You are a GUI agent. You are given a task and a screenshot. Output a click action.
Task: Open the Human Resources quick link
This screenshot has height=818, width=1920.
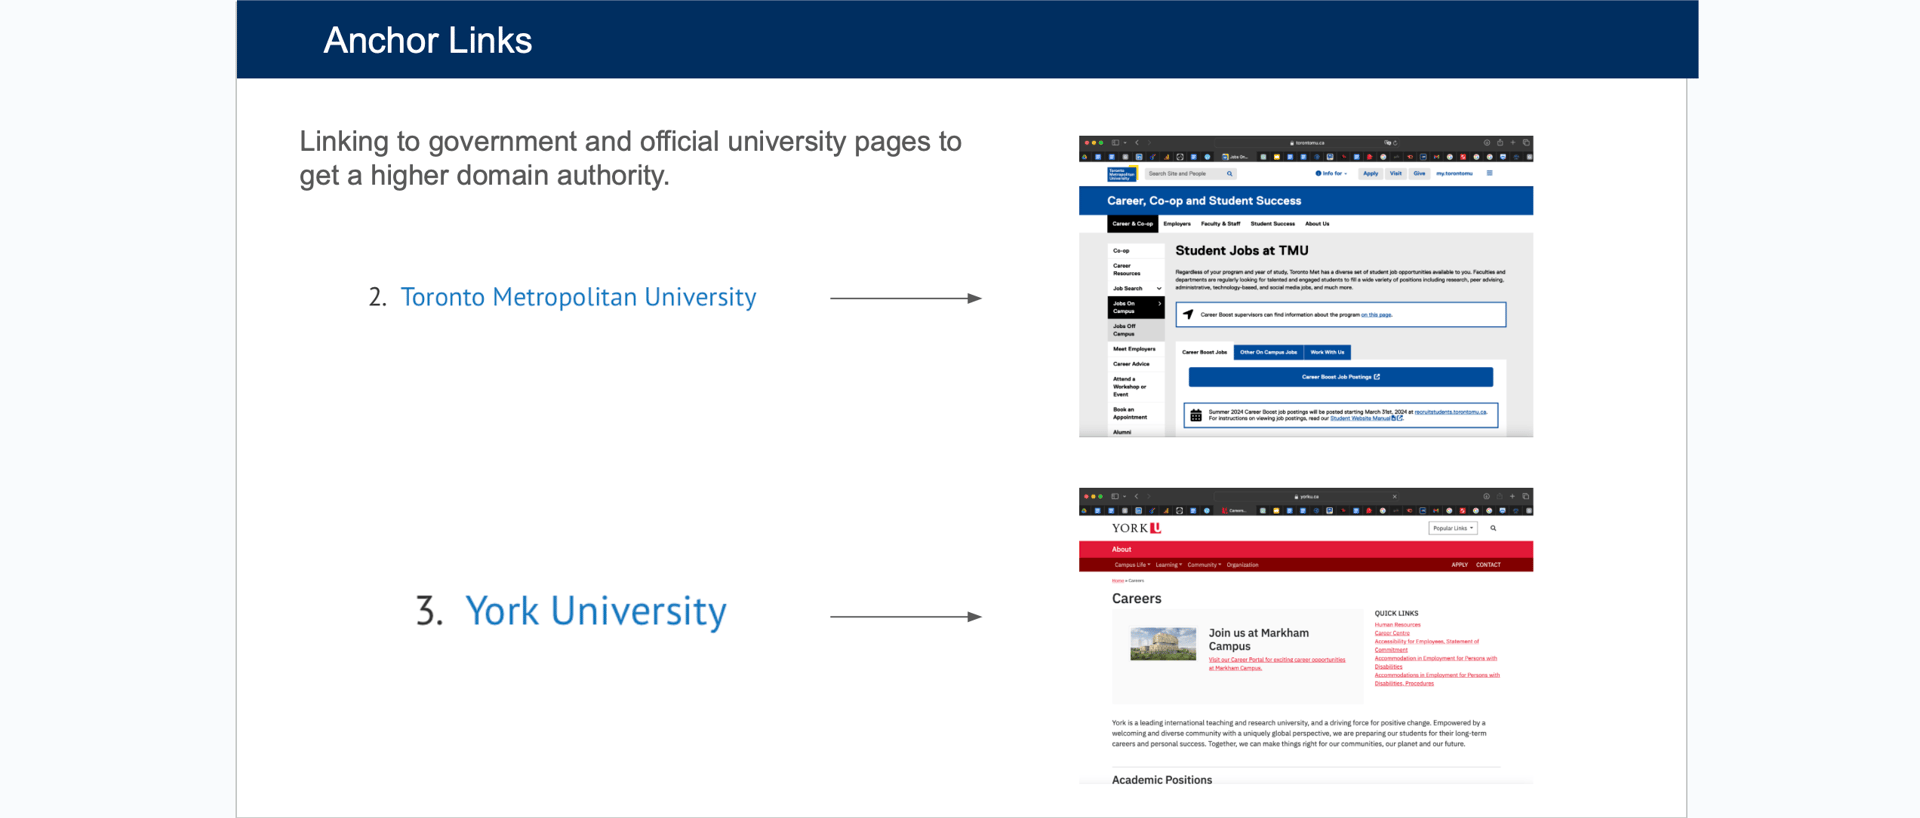click(x=1397, y=625)
